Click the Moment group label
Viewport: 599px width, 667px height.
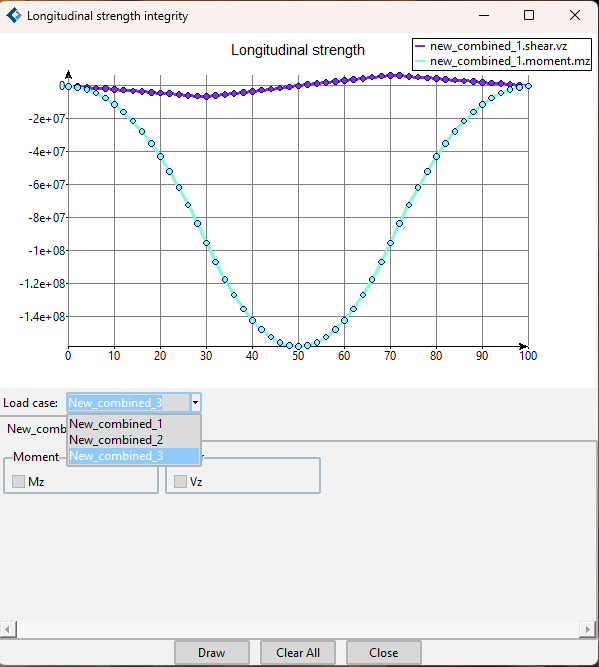point(36,457)
